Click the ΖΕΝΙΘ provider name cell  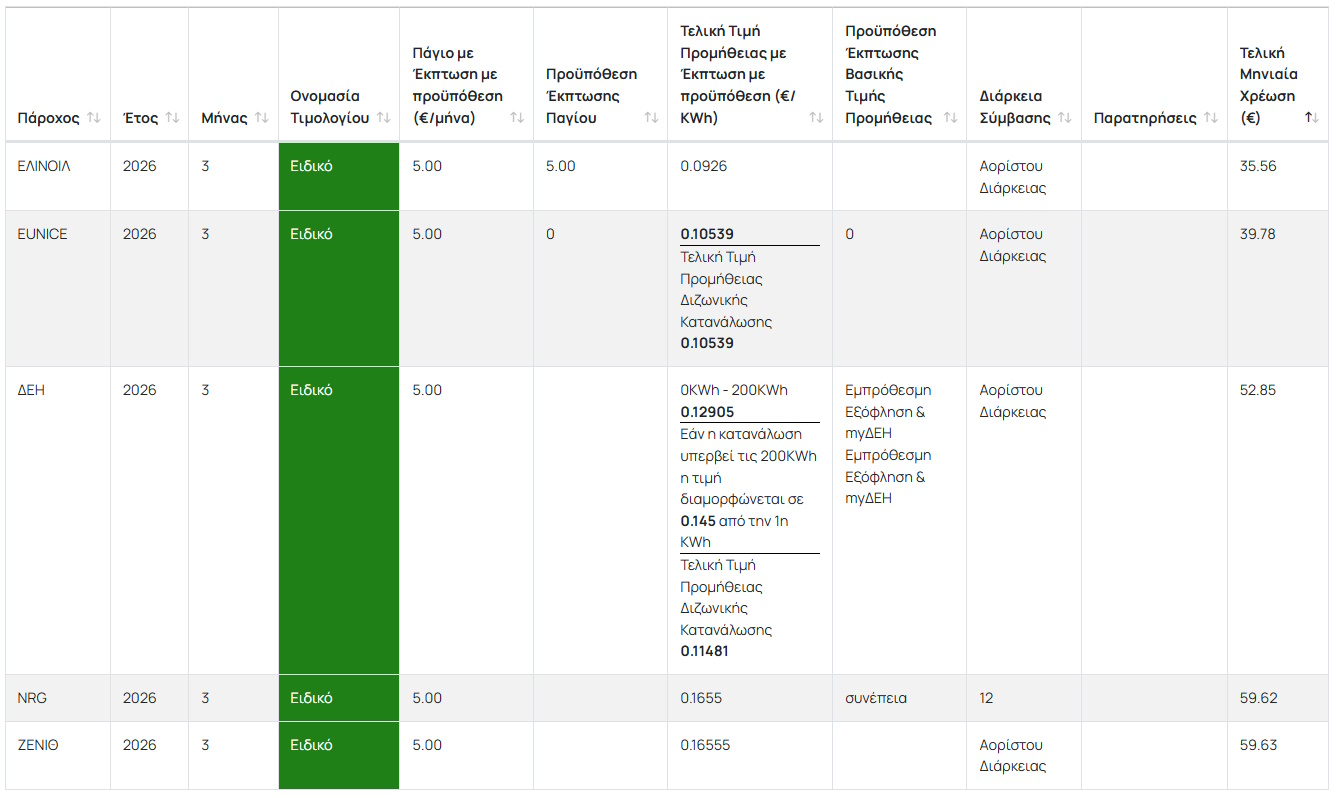click(x=38, y=745)
